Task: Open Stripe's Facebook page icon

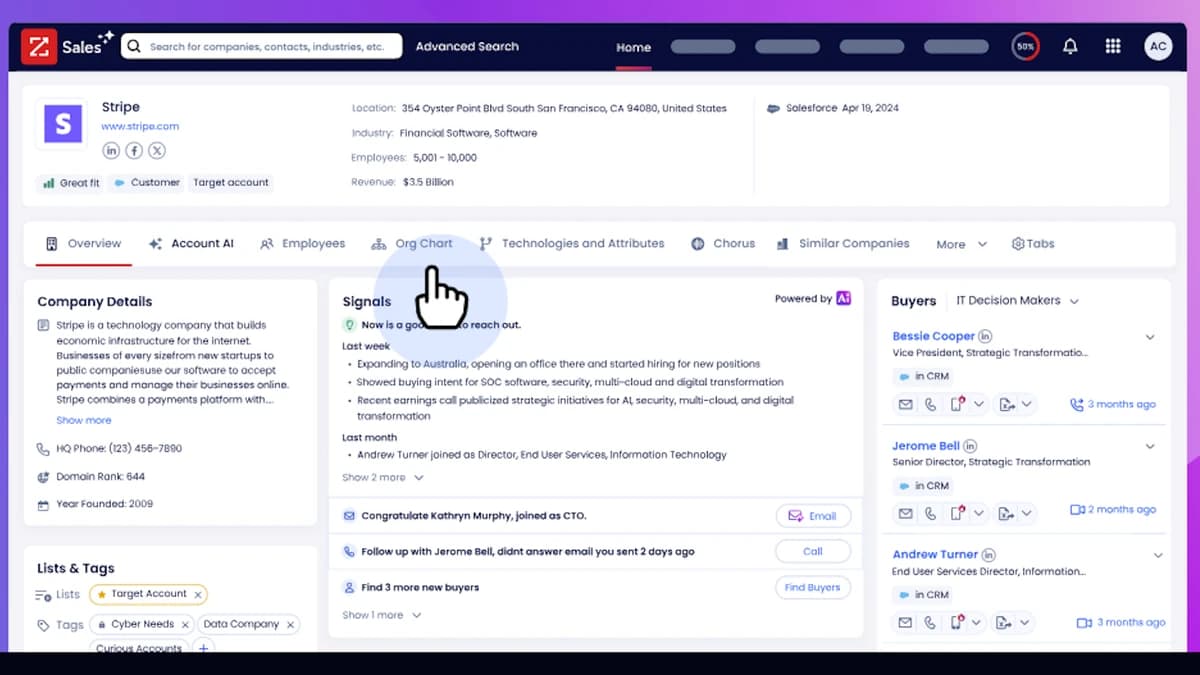Action: coord(134,150)
